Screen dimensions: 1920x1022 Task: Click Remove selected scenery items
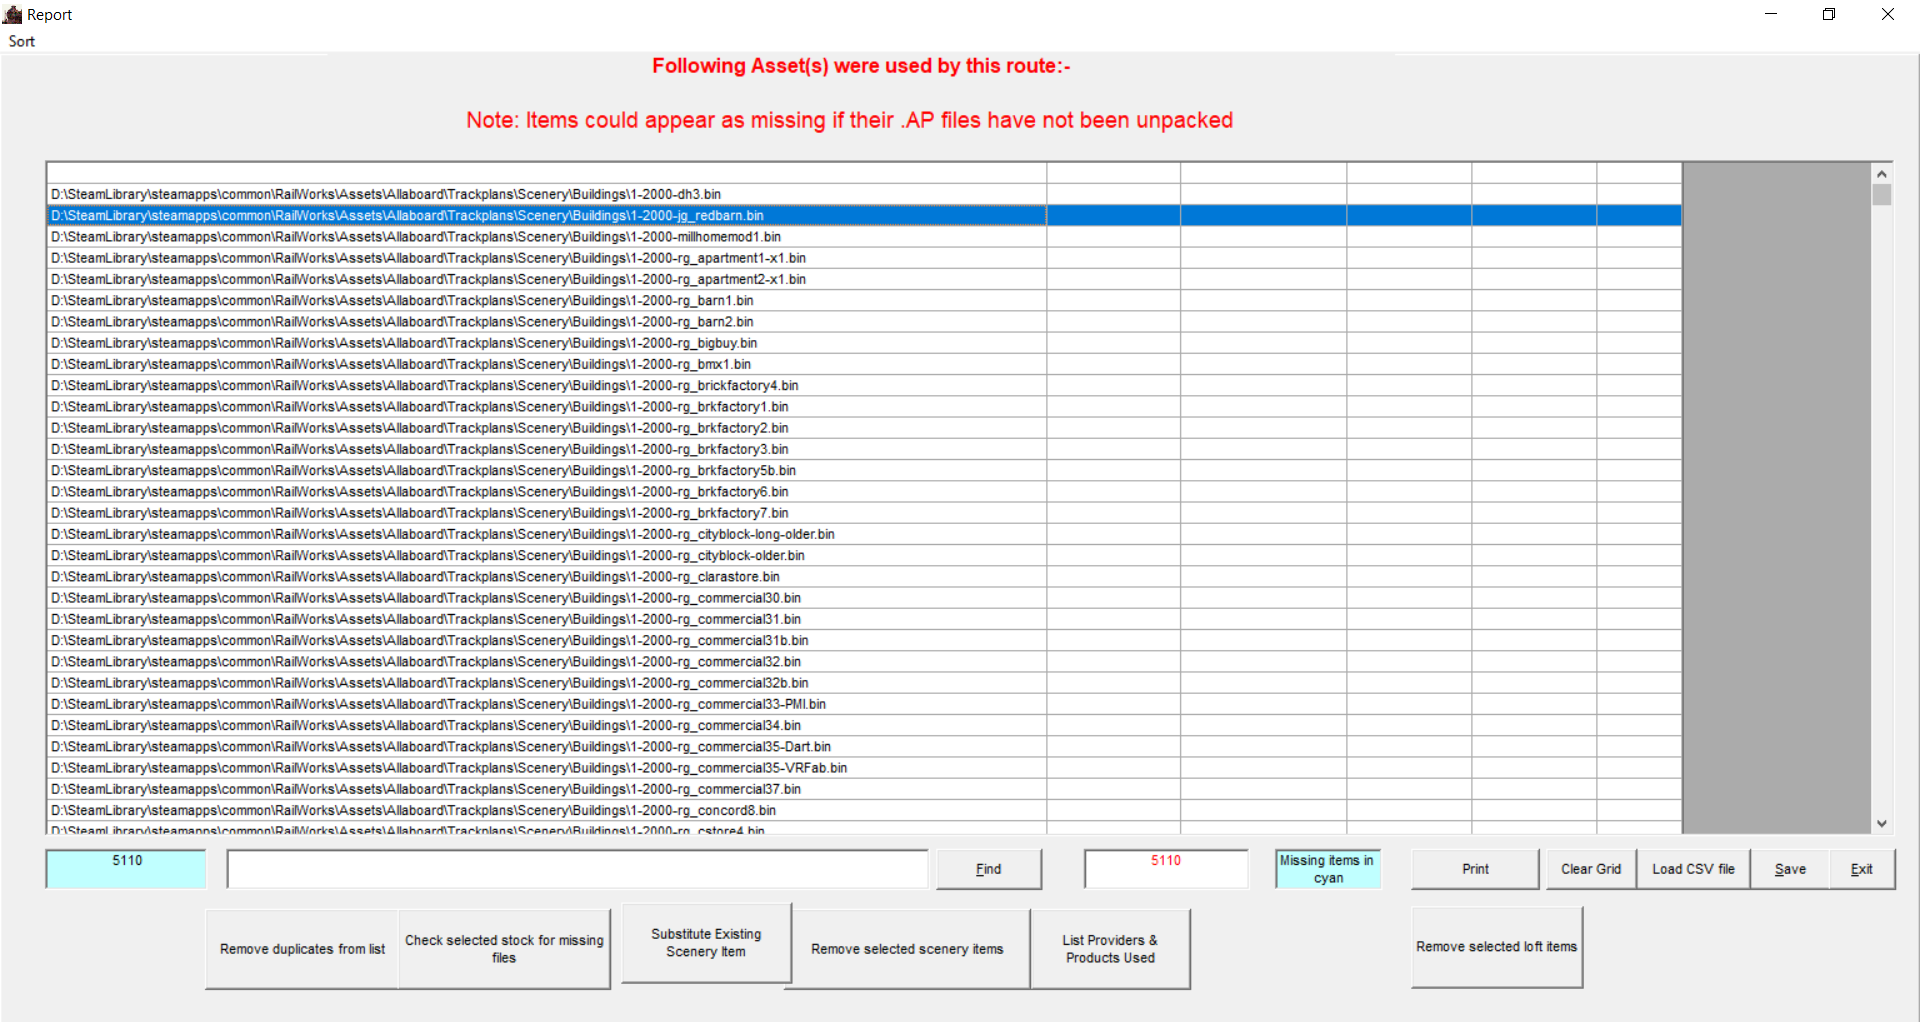907,949
